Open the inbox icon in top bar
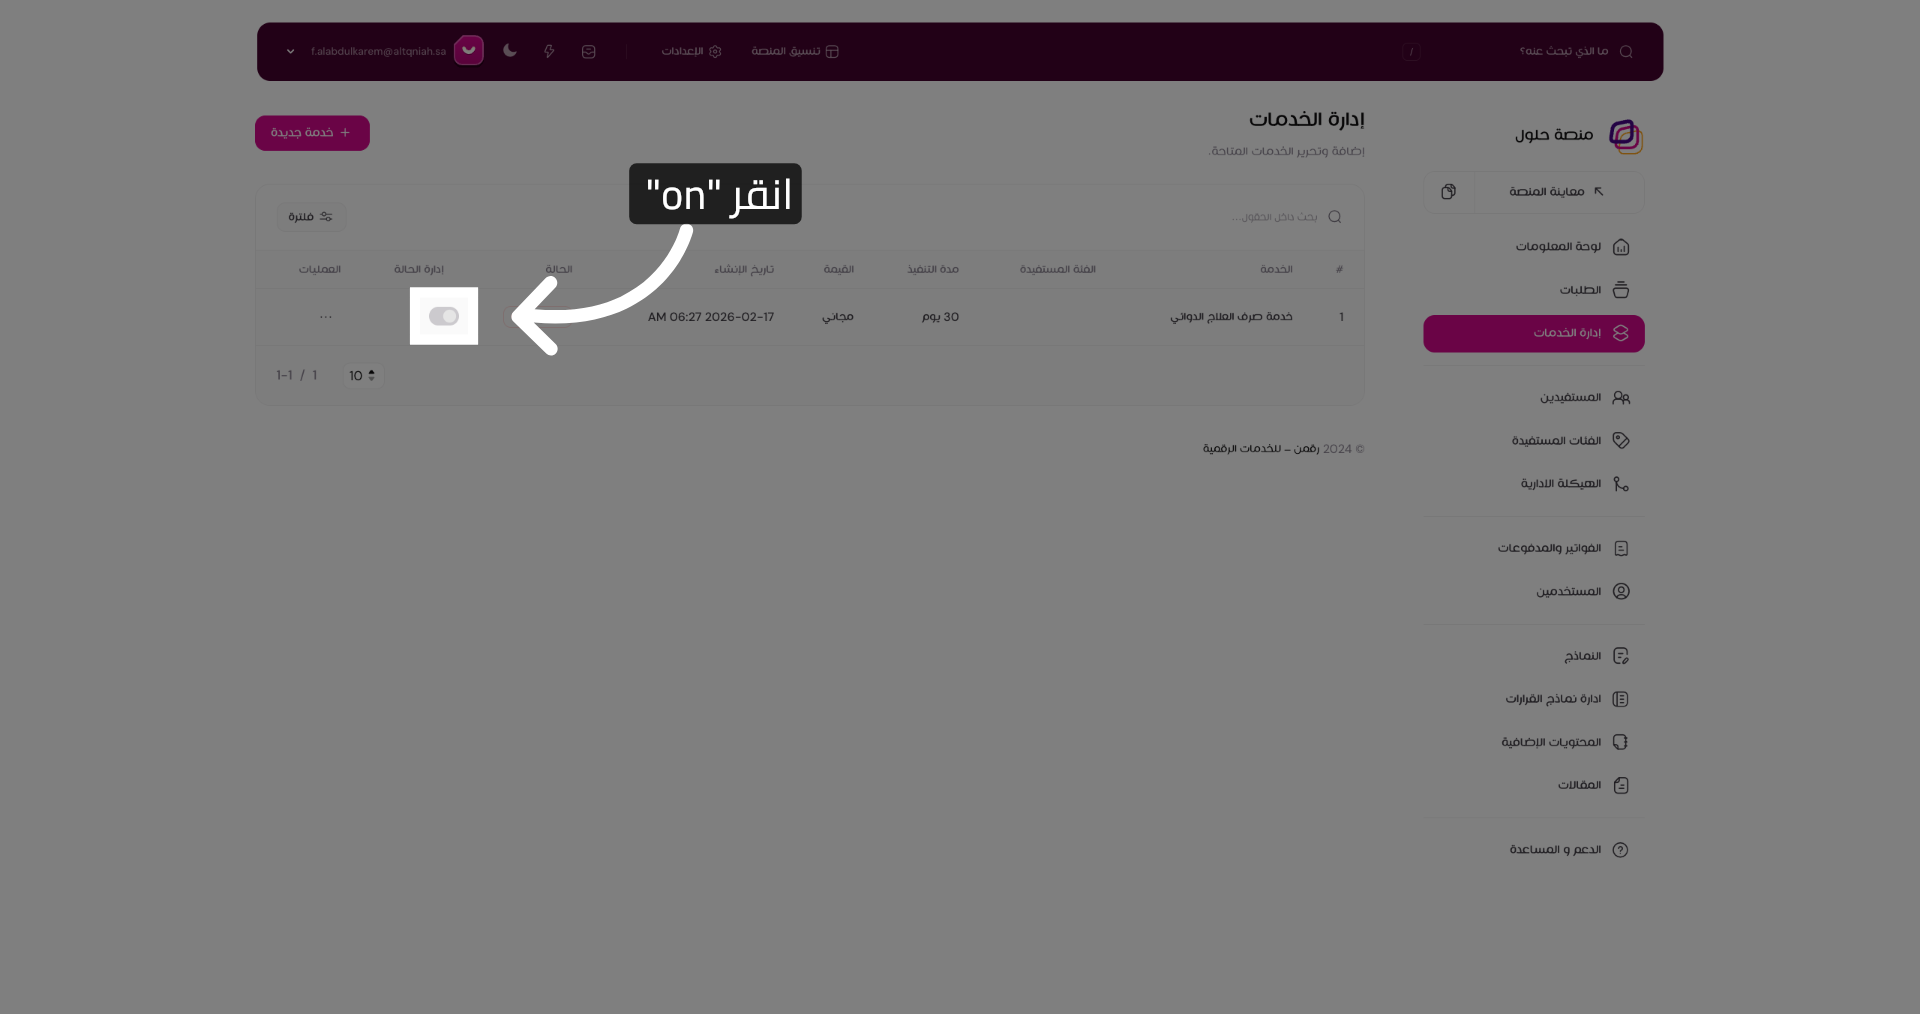The height and width of the screenshot is (1014, 1920). point(588,51)
